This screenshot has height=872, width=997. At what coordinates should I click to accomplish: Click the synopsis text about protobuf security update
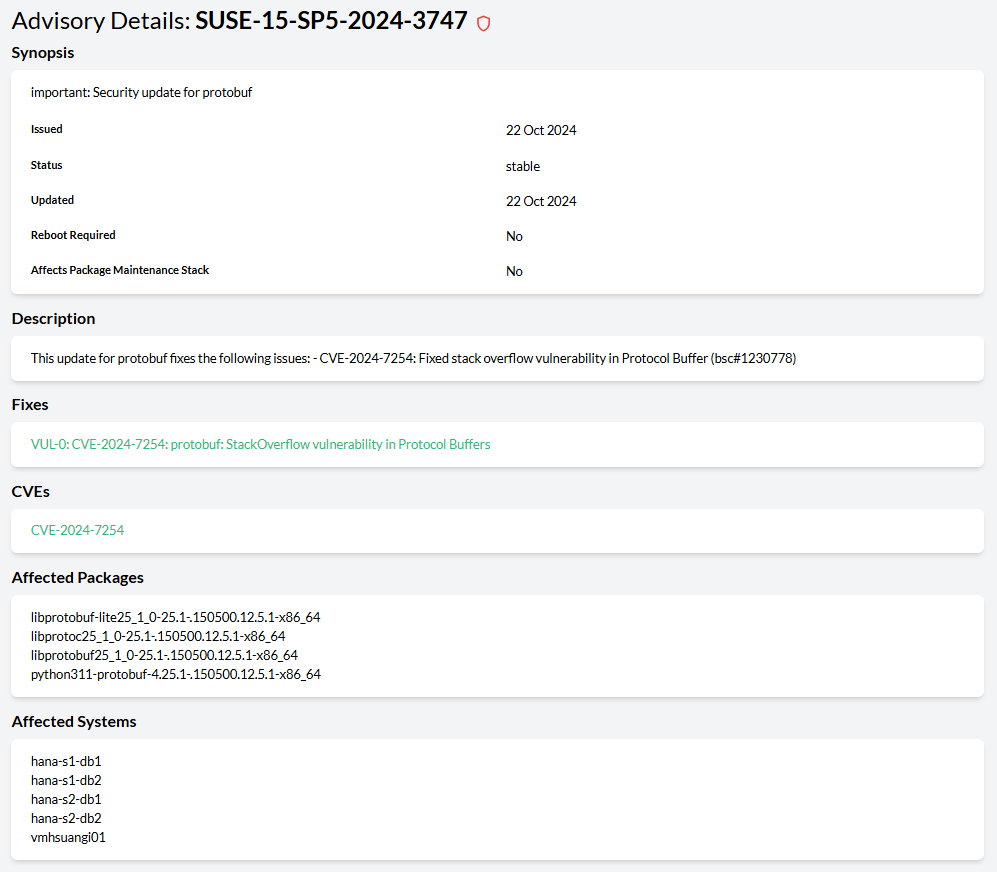(x=141, y=93)
